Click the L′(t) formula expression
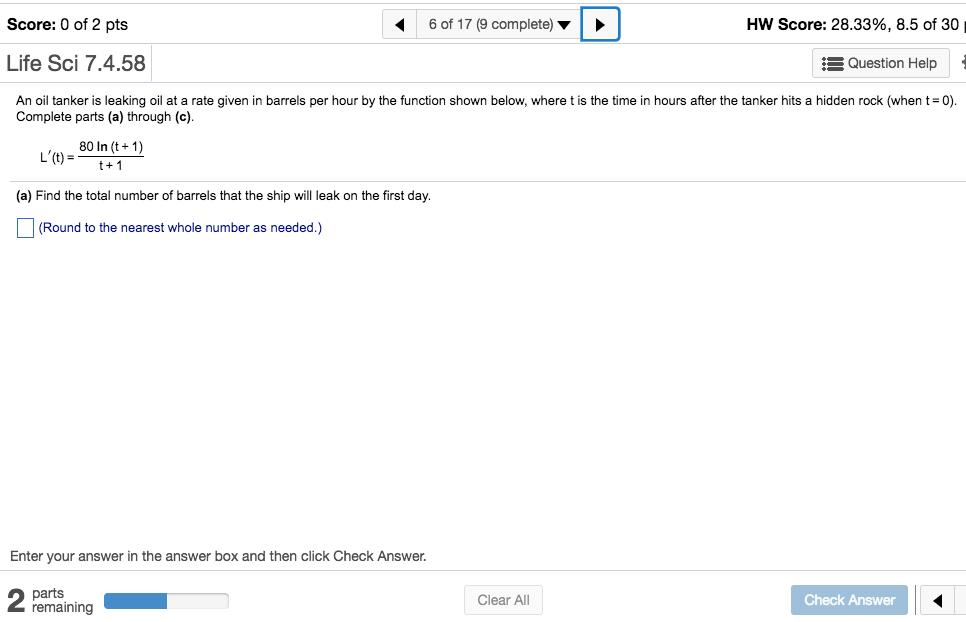The image size is (966, 622). (92, 156)
